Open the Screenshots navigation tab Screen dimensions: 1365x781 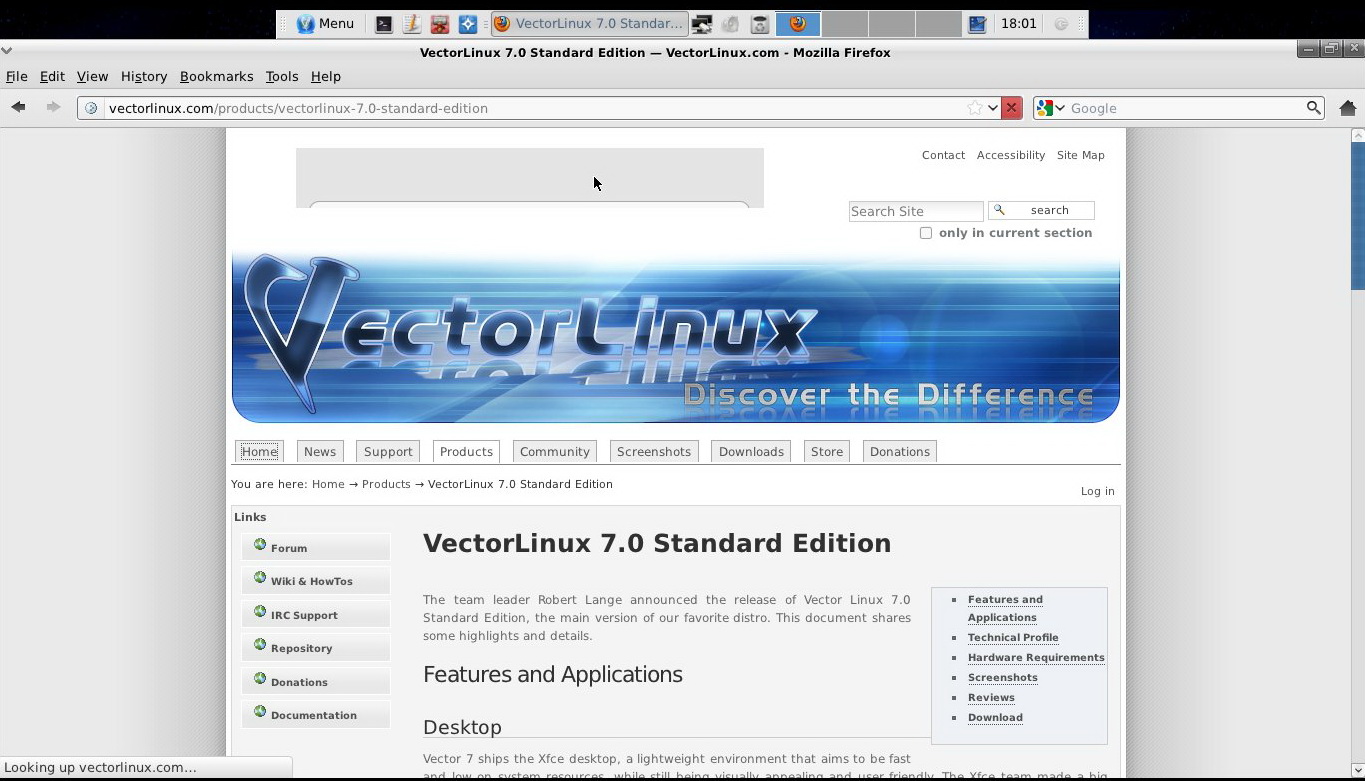(x=654, y=451)
